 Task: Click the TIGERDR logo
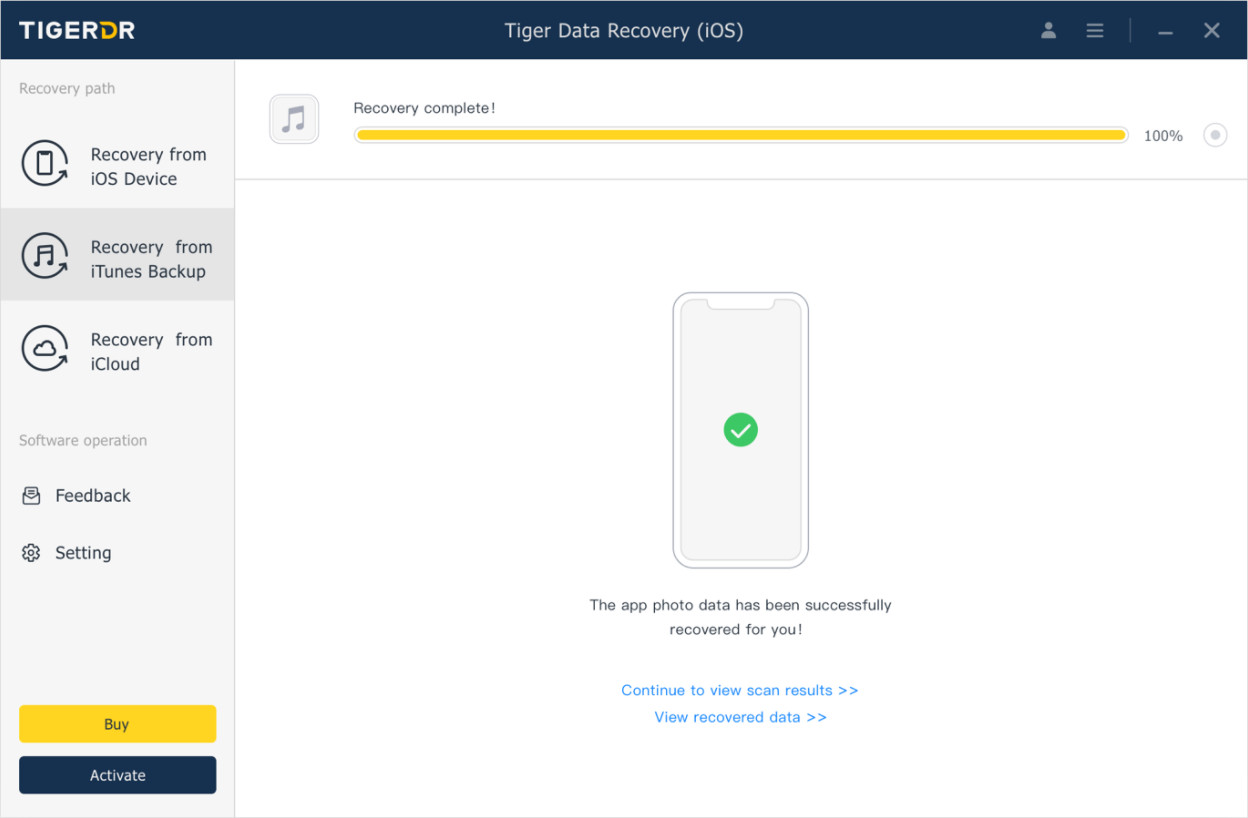point(77,30)
